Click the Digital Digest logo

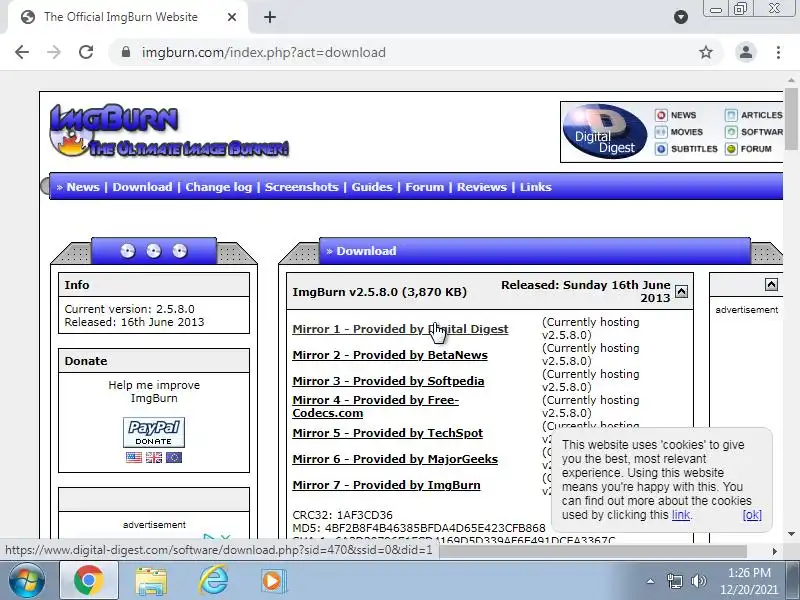605,132
